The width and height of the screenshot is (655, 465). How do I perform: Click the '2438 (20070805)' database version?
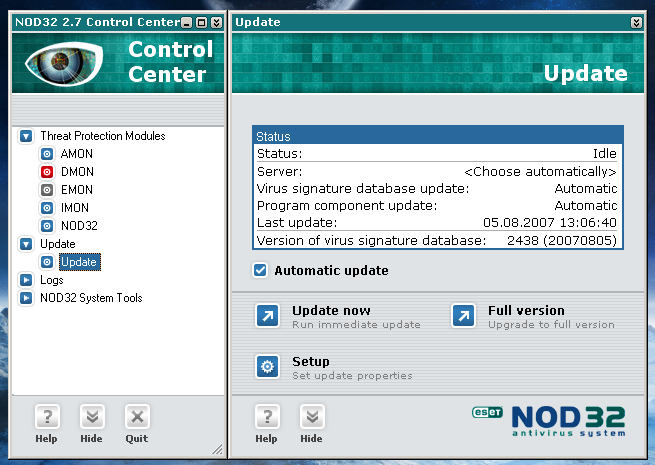562,241
